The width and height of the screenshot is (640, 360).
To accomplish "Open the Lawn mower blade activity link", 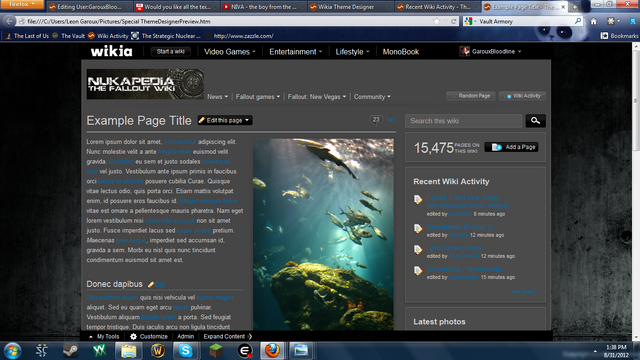I will coord(454,248).
